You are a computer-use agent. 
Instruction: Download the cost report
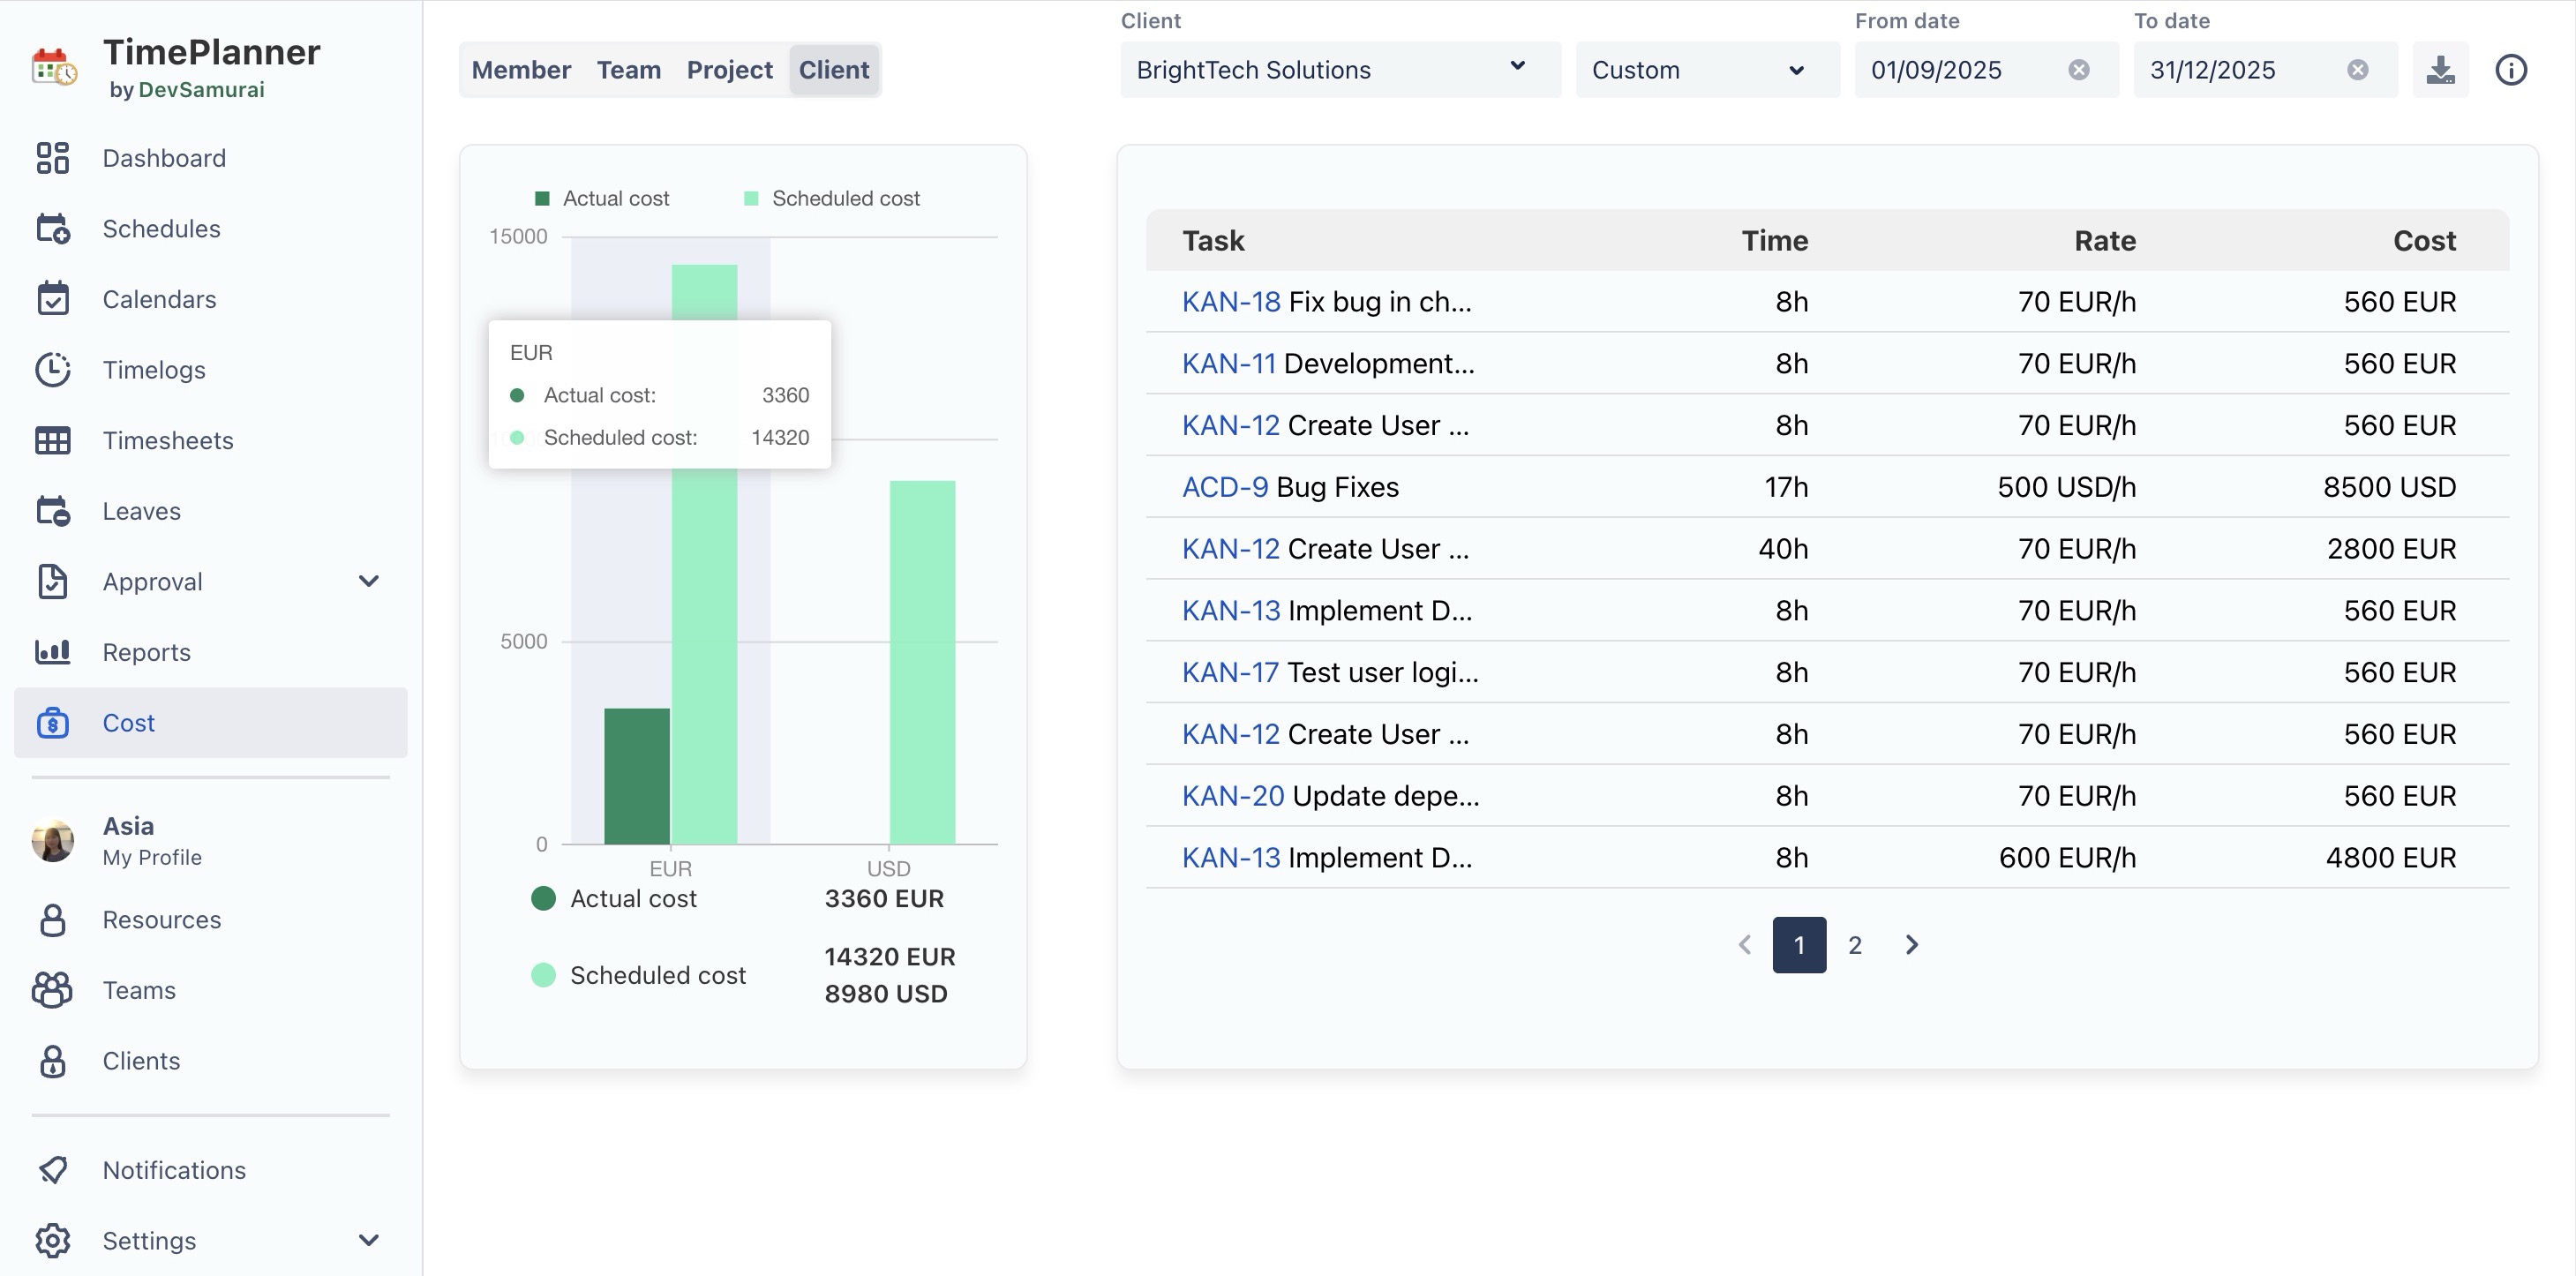point(2440,70)
